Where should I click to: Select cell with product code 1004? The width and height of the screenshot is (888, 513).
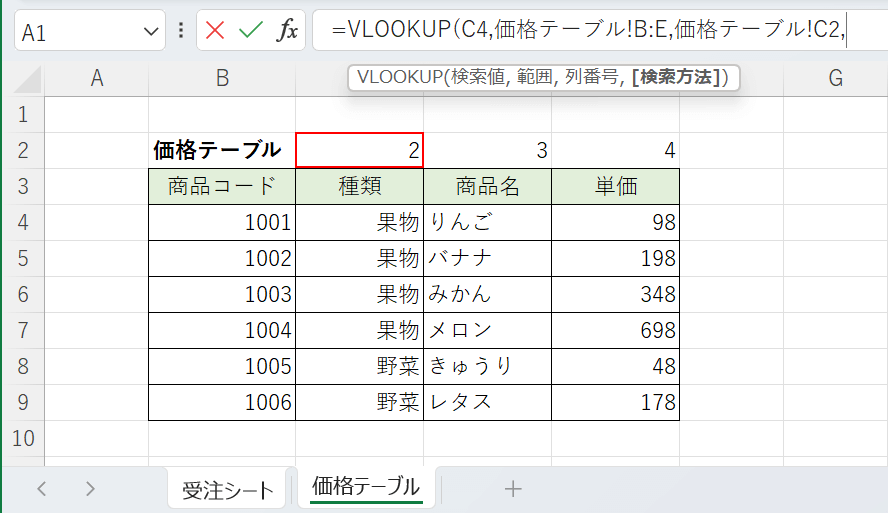222,330
